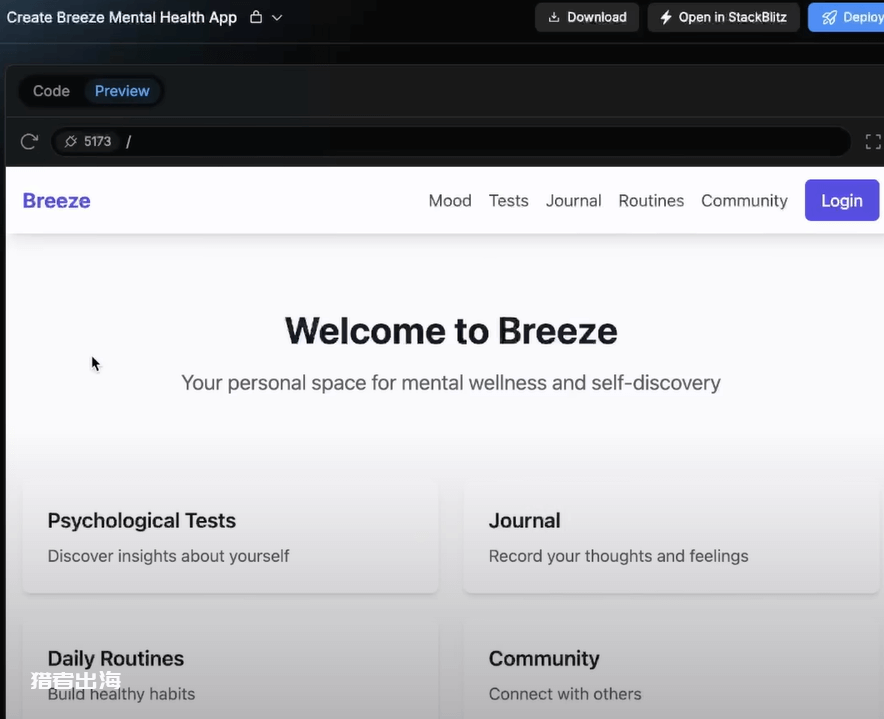
Task: Open project in StackBlitz
Action: [723, 17]
